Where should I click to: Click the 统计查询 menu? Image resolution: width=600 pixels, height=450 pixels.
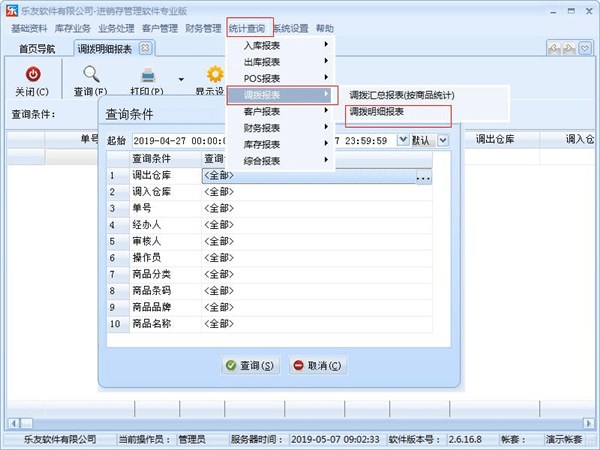click(x=247, y=29)
